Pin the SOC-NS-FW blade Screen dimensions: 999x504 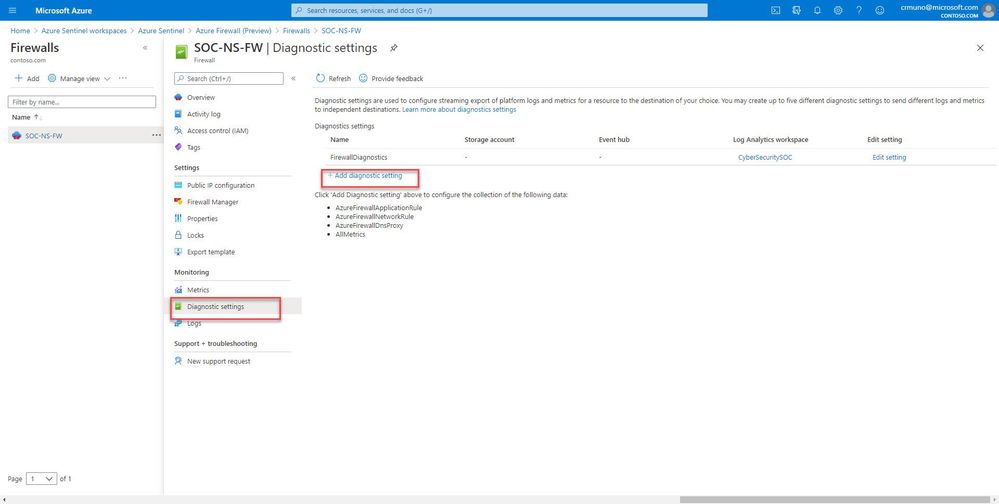coord(394,48)
